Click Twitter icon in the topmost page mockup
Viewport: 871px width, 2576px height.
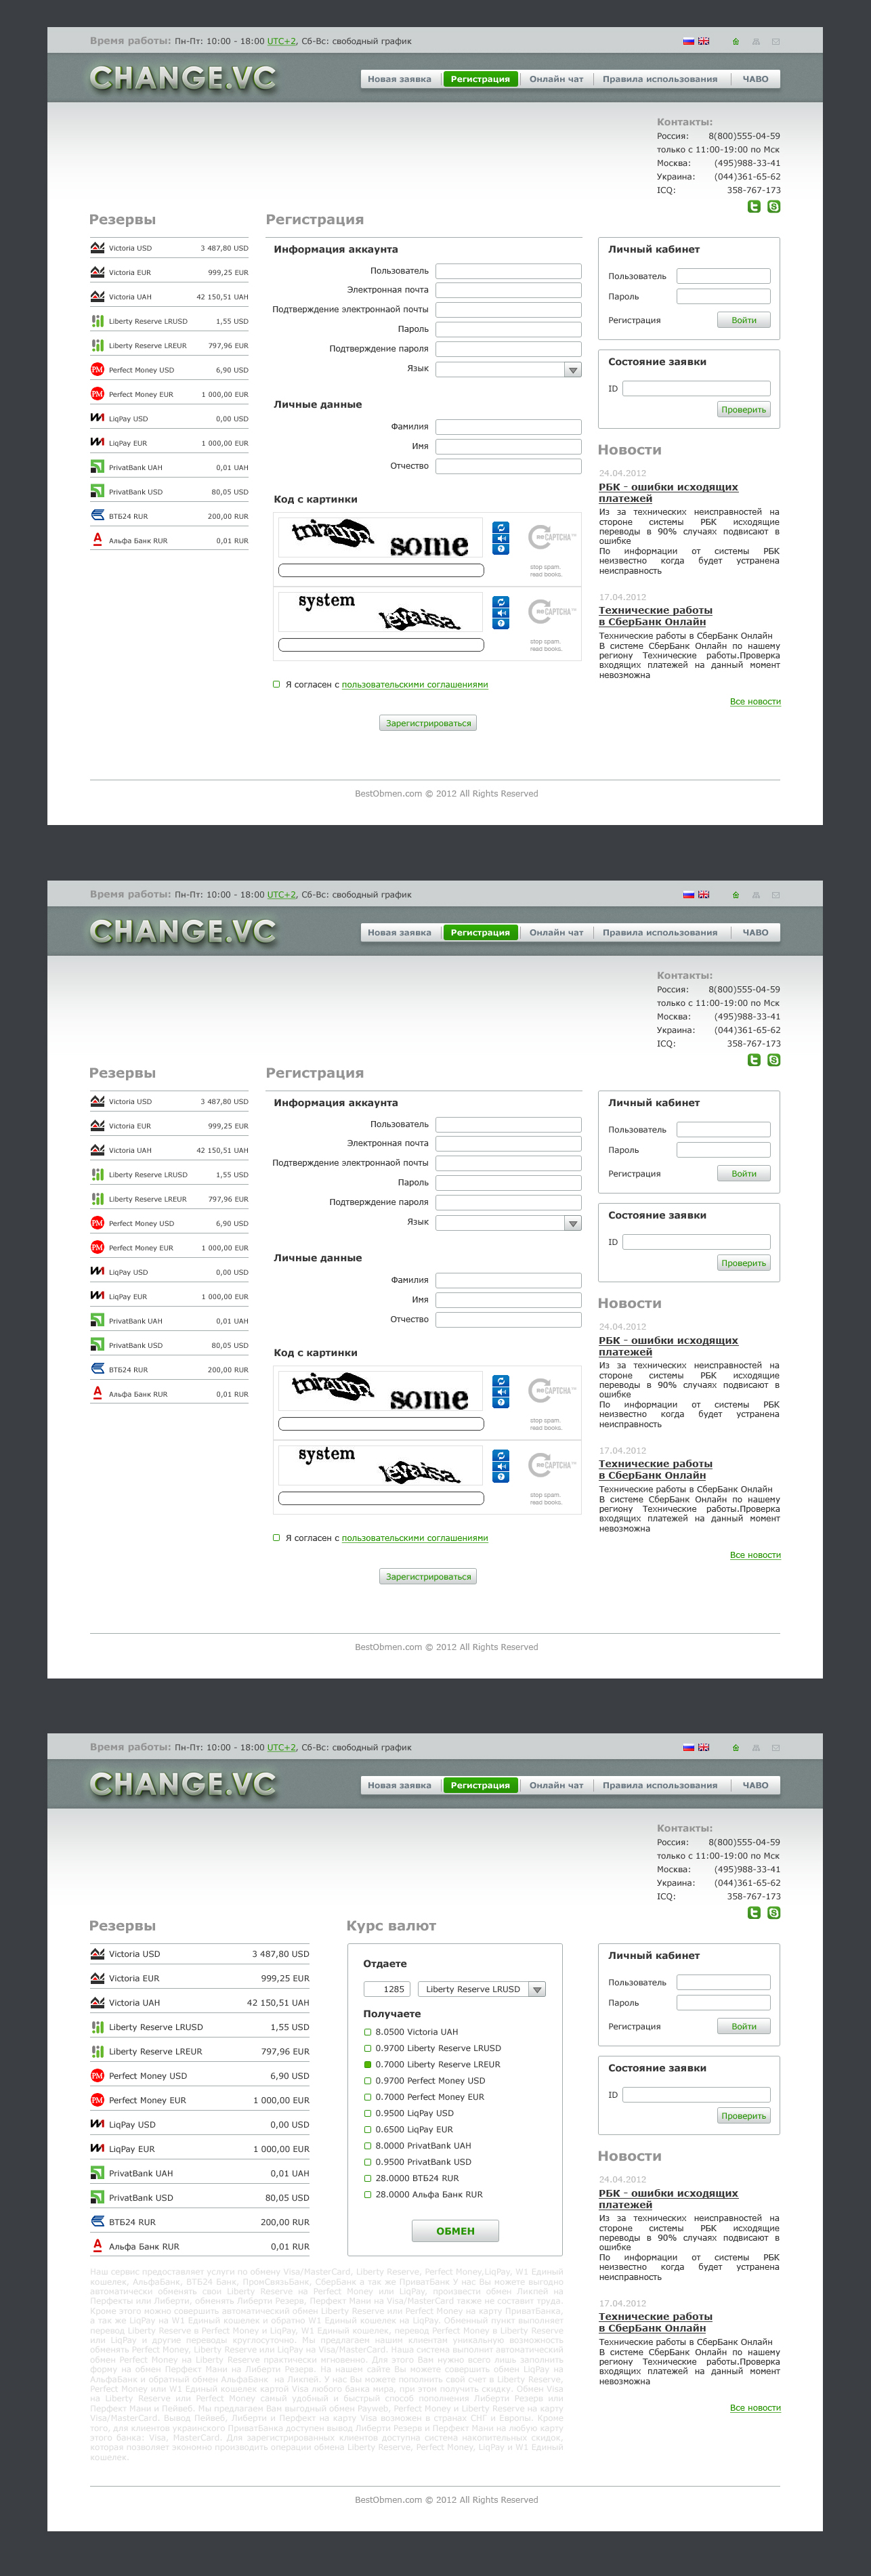pyautogui.click(x=754, y=207)
